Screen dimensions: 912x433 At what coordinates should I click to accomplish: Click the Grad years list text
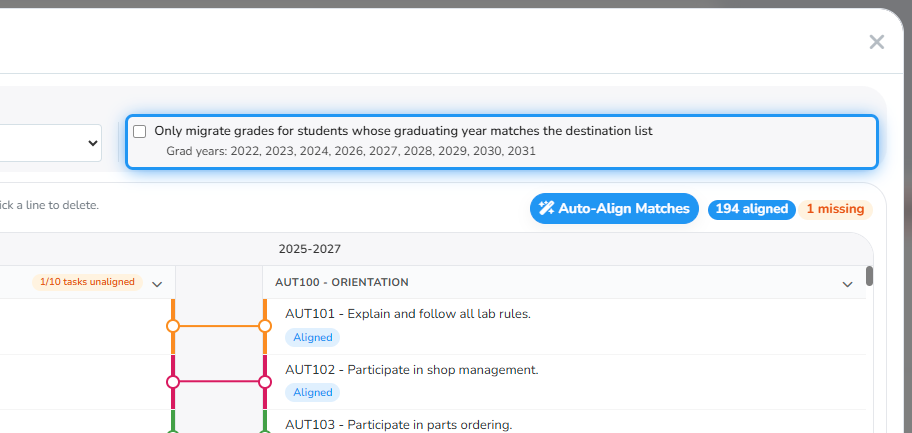coord(351,151)
